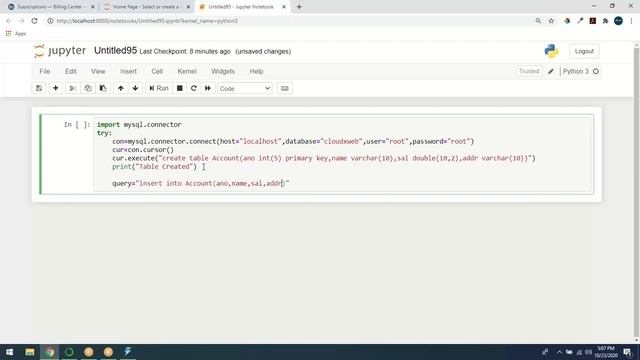
Task: Restart the kernel icon
Action: 194,88
